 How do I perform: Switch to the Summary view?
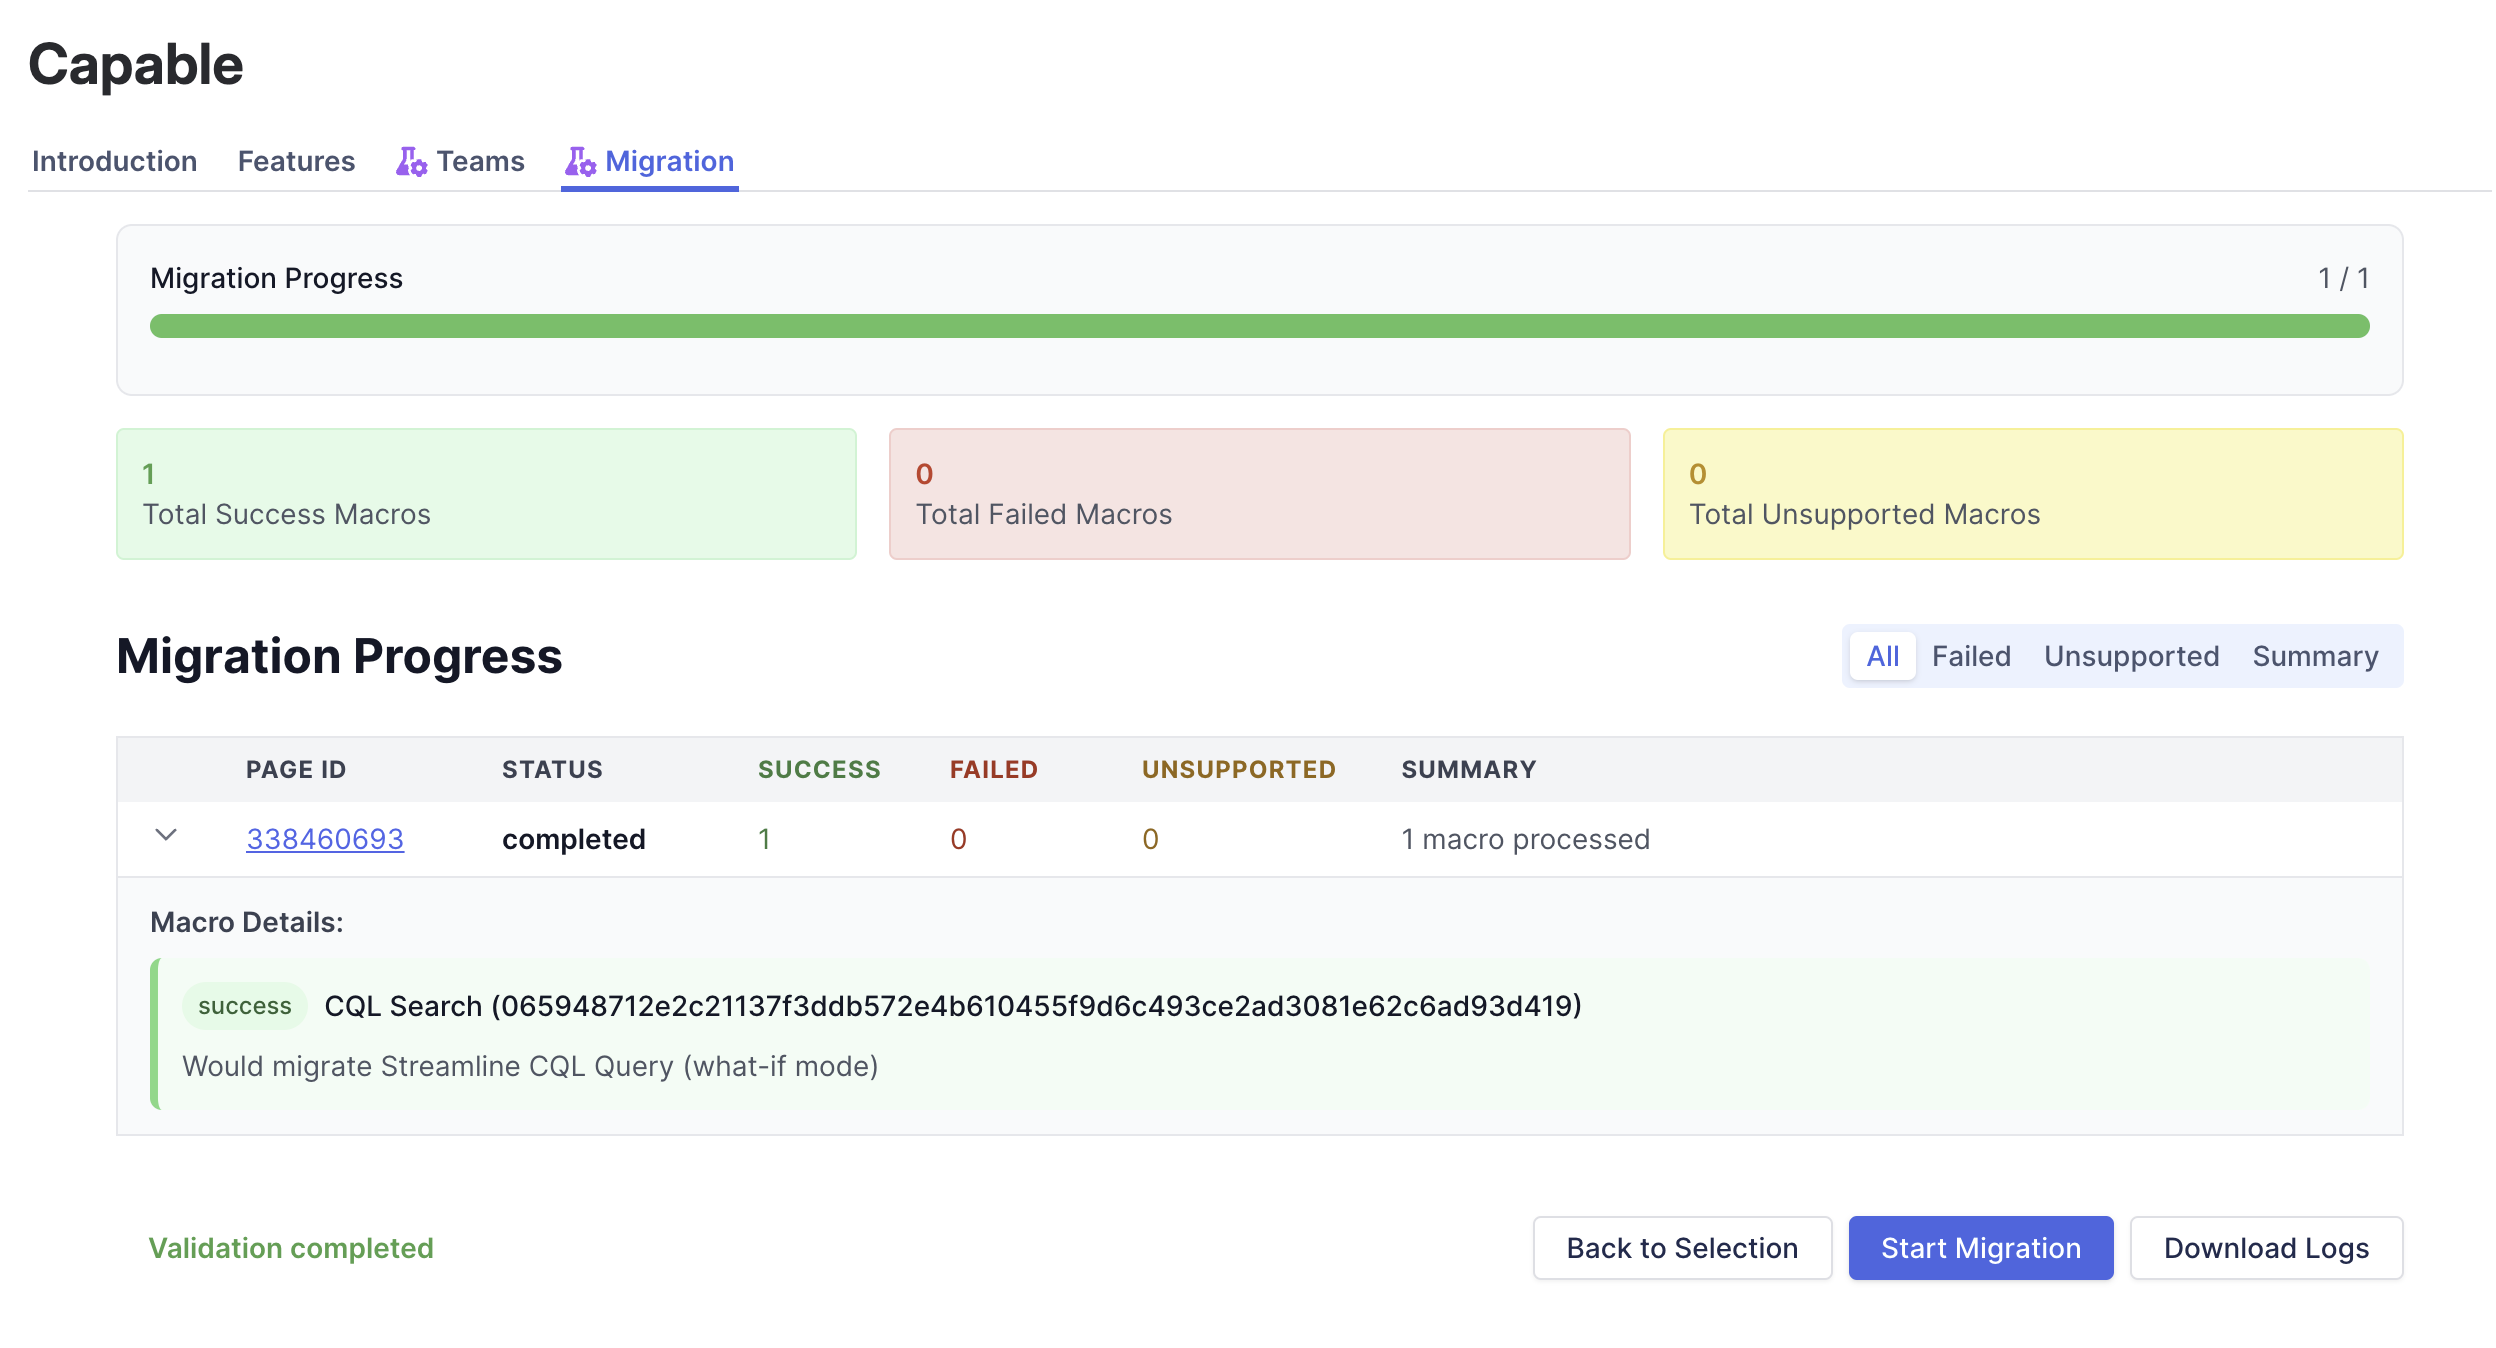[2315, 657]
